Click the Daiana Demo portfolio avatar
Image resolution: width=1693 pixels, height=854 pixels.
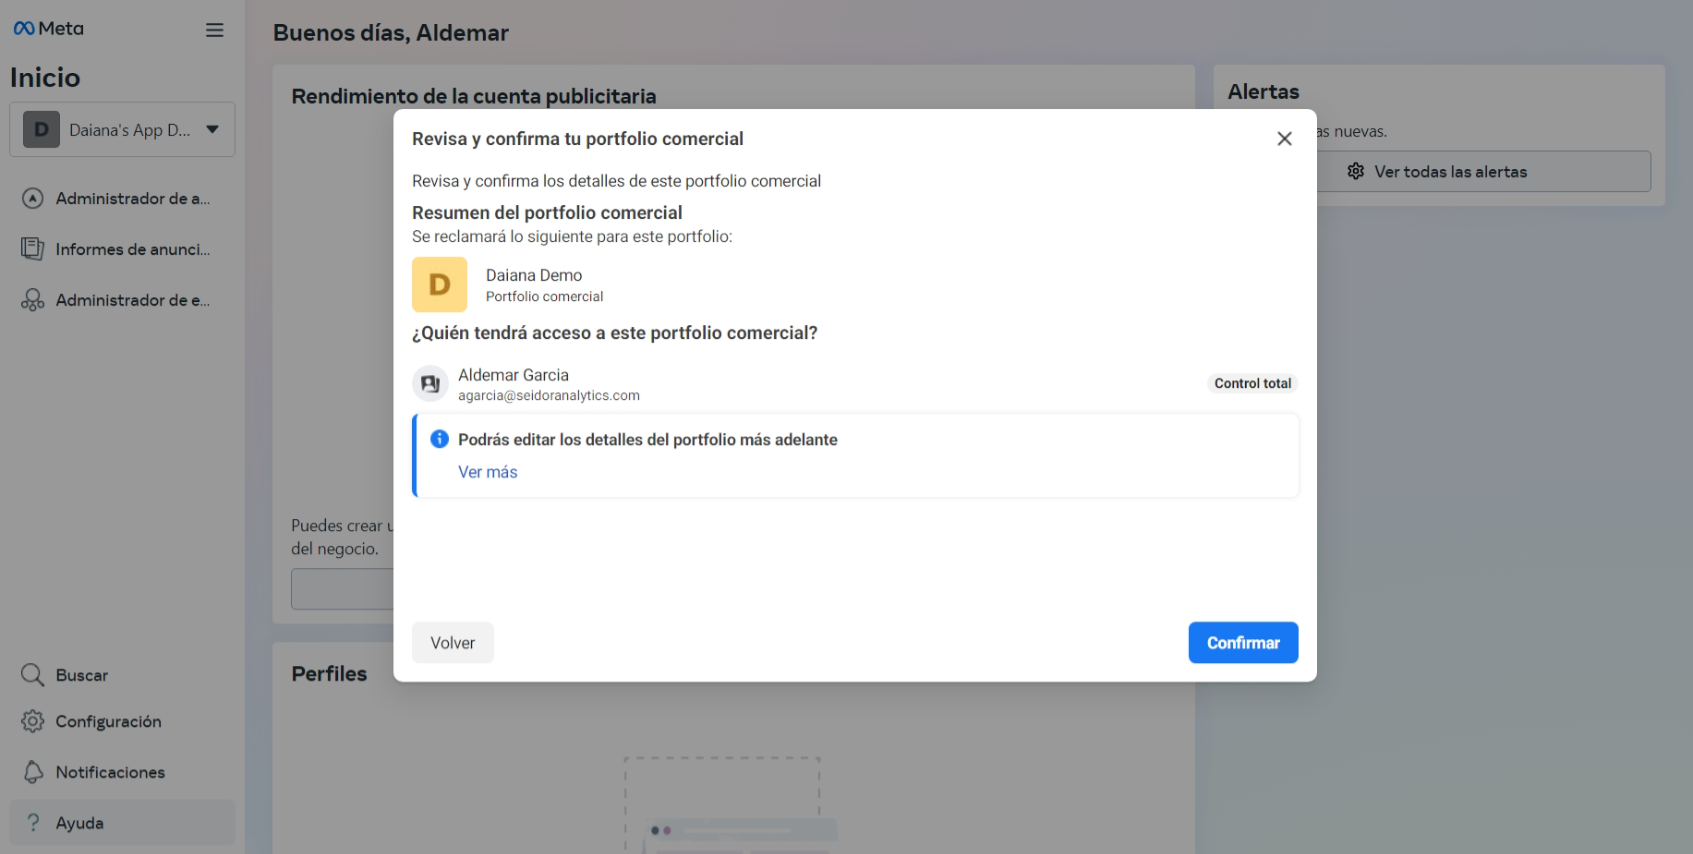coord(439,285)
